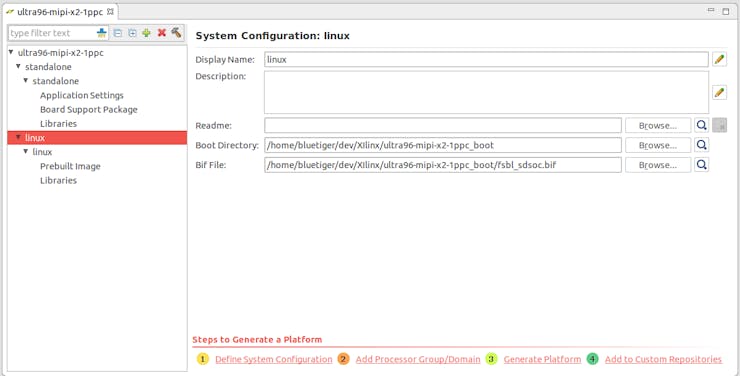Close the ultra96-mipi-x2-1ppc editor tab

coord(110,12)
